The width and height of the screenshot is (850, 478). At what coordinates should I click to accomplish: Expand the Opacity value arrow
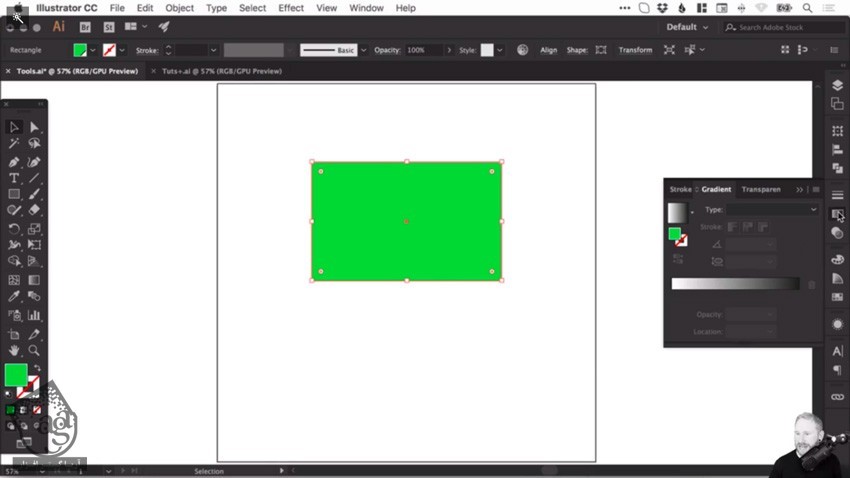[x=449, y=50]
